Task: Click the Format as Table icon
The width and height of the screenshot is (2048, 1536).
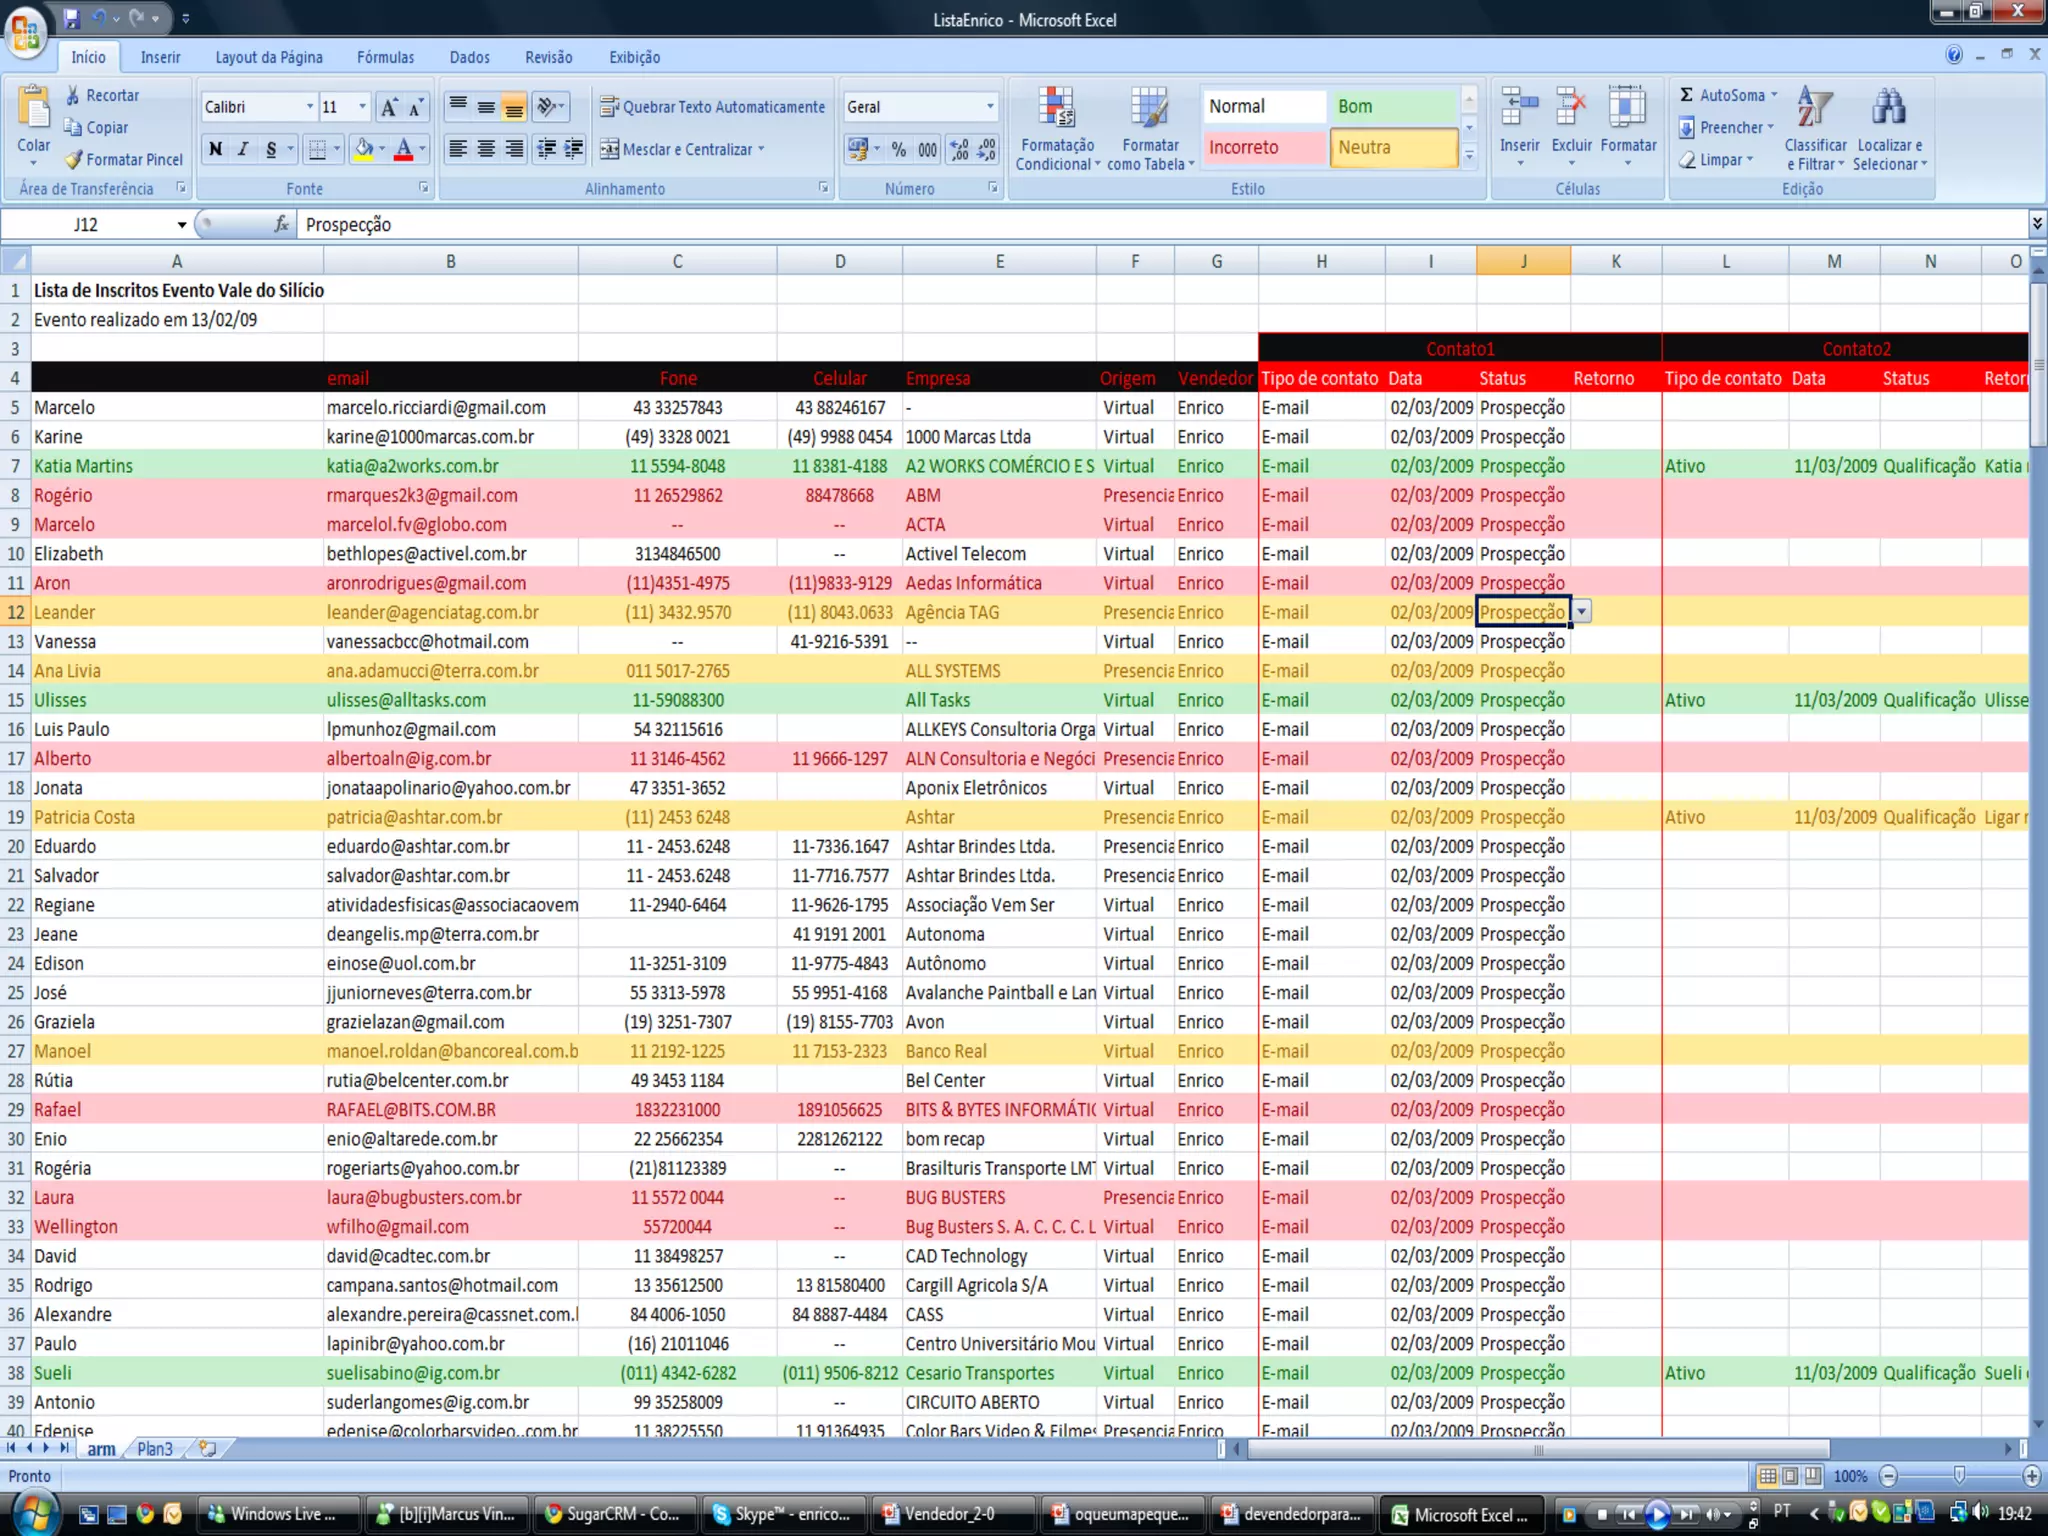Action: [x=1149, y=108]
